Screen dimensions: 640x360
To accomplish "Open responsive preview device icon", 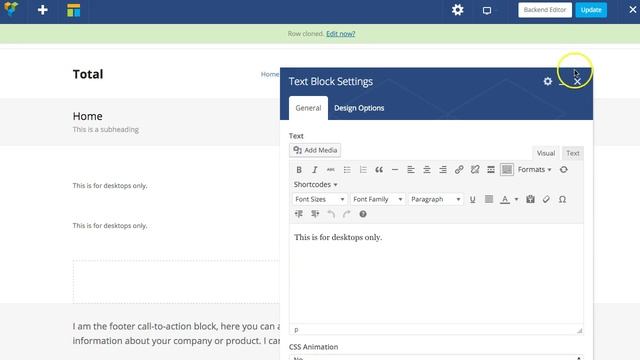I will point(487,11).
